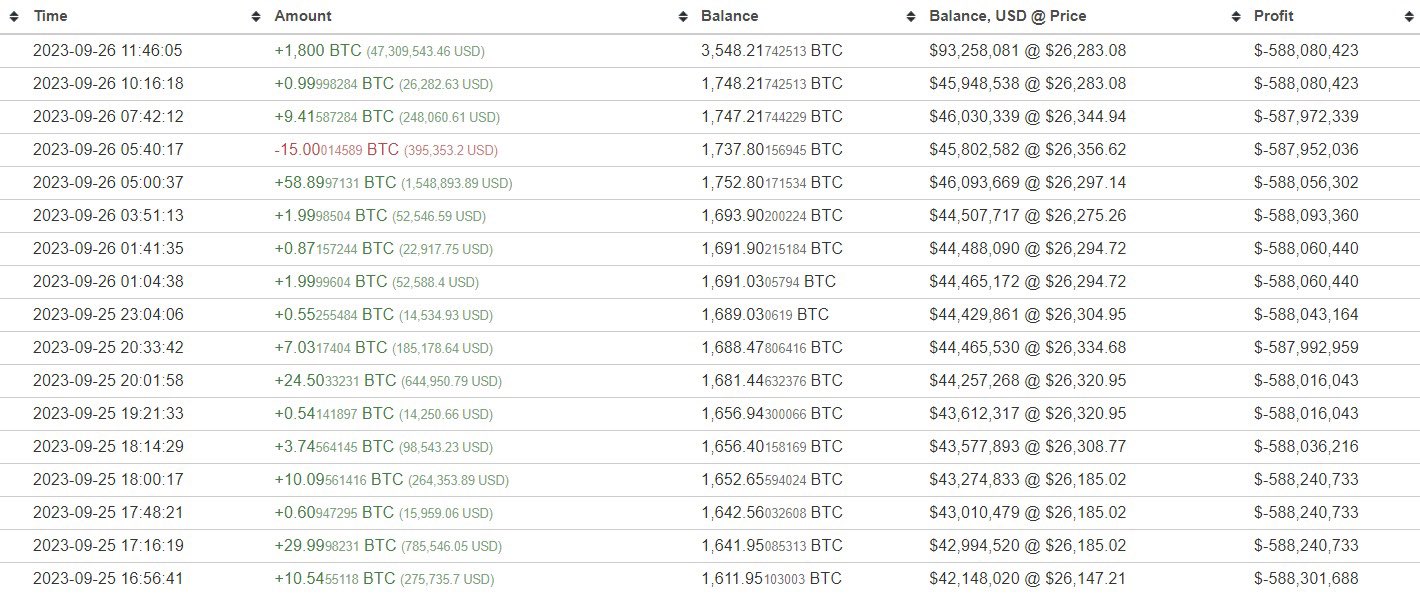Select the $42,148,020 @ $26,147.21 cell

pos(1027,579)
